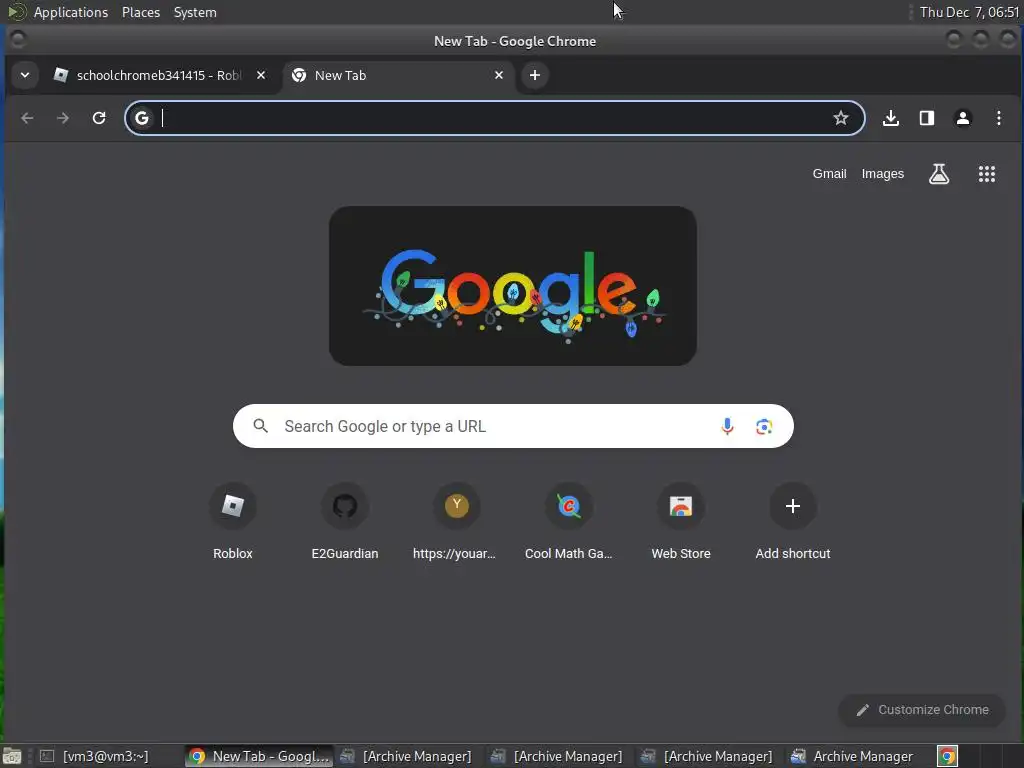Open the Chrome downloads icon
Screen dimensions: 1024x768
coord(891,118)
